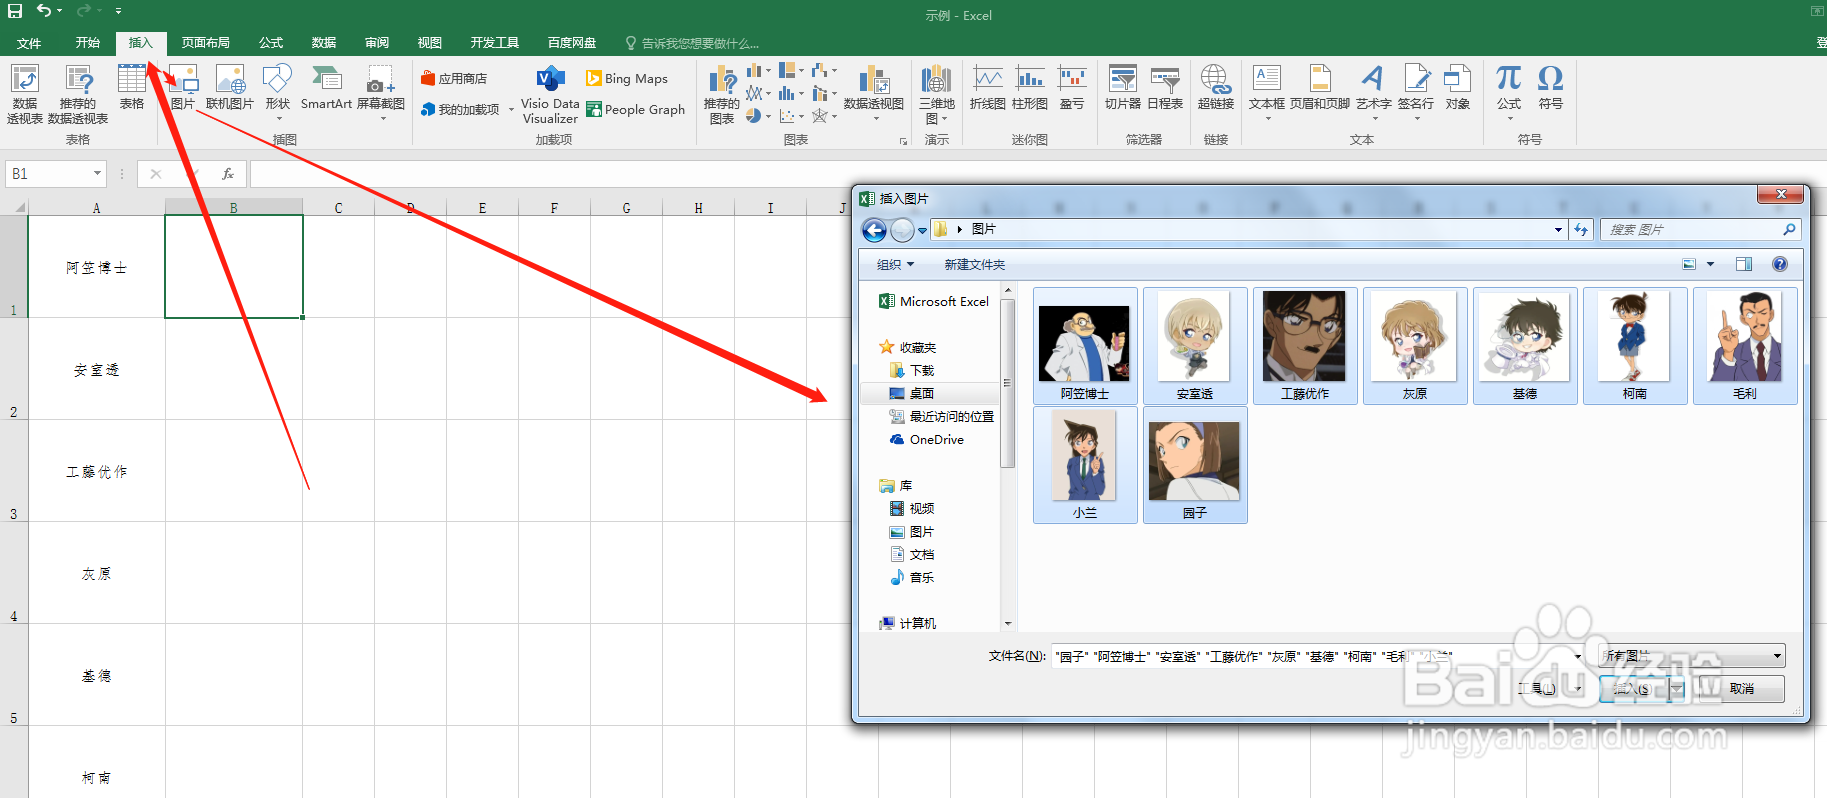Select the 园子 picture thumbnail
The image size is (1827, 798).
[x=1195, y=465]
